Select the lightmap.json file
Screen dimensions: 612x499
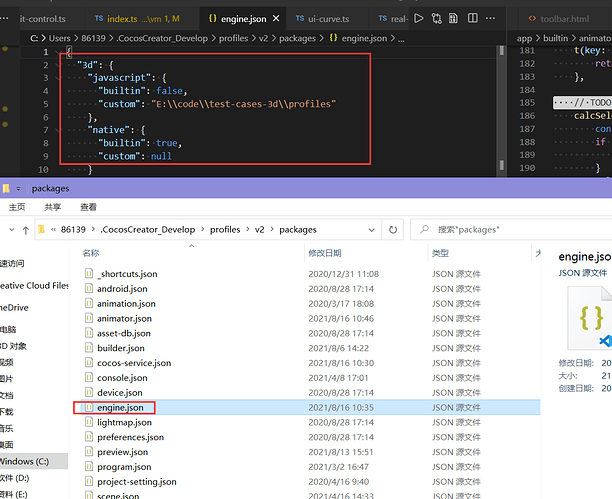124,422
